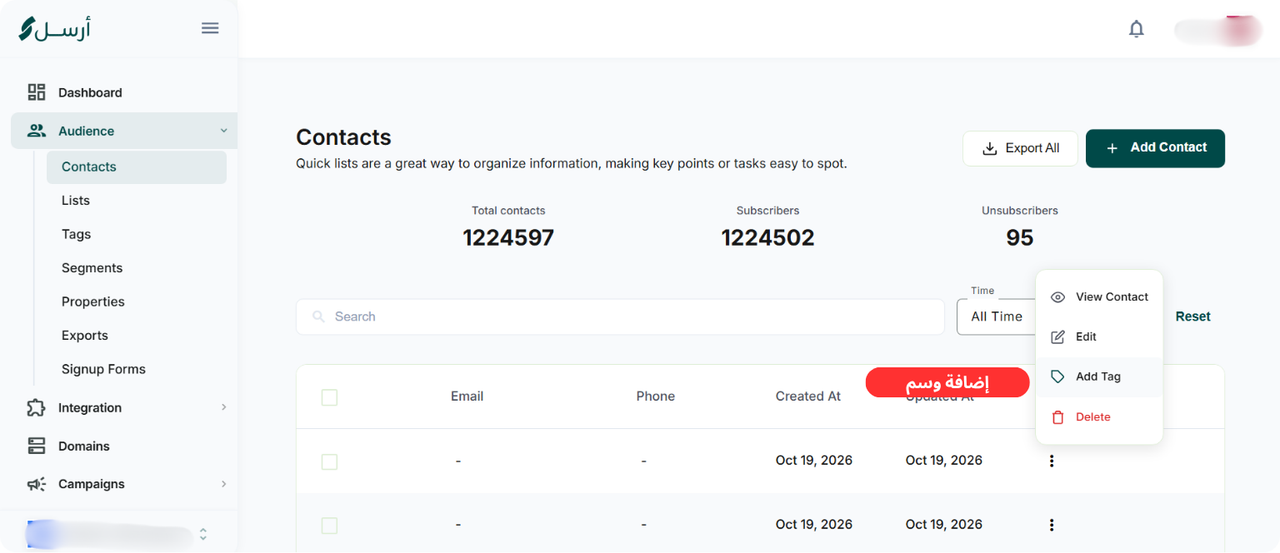Expand the Campaigns section chevron
Screen dimensions: 1280x553
point(223,484)
